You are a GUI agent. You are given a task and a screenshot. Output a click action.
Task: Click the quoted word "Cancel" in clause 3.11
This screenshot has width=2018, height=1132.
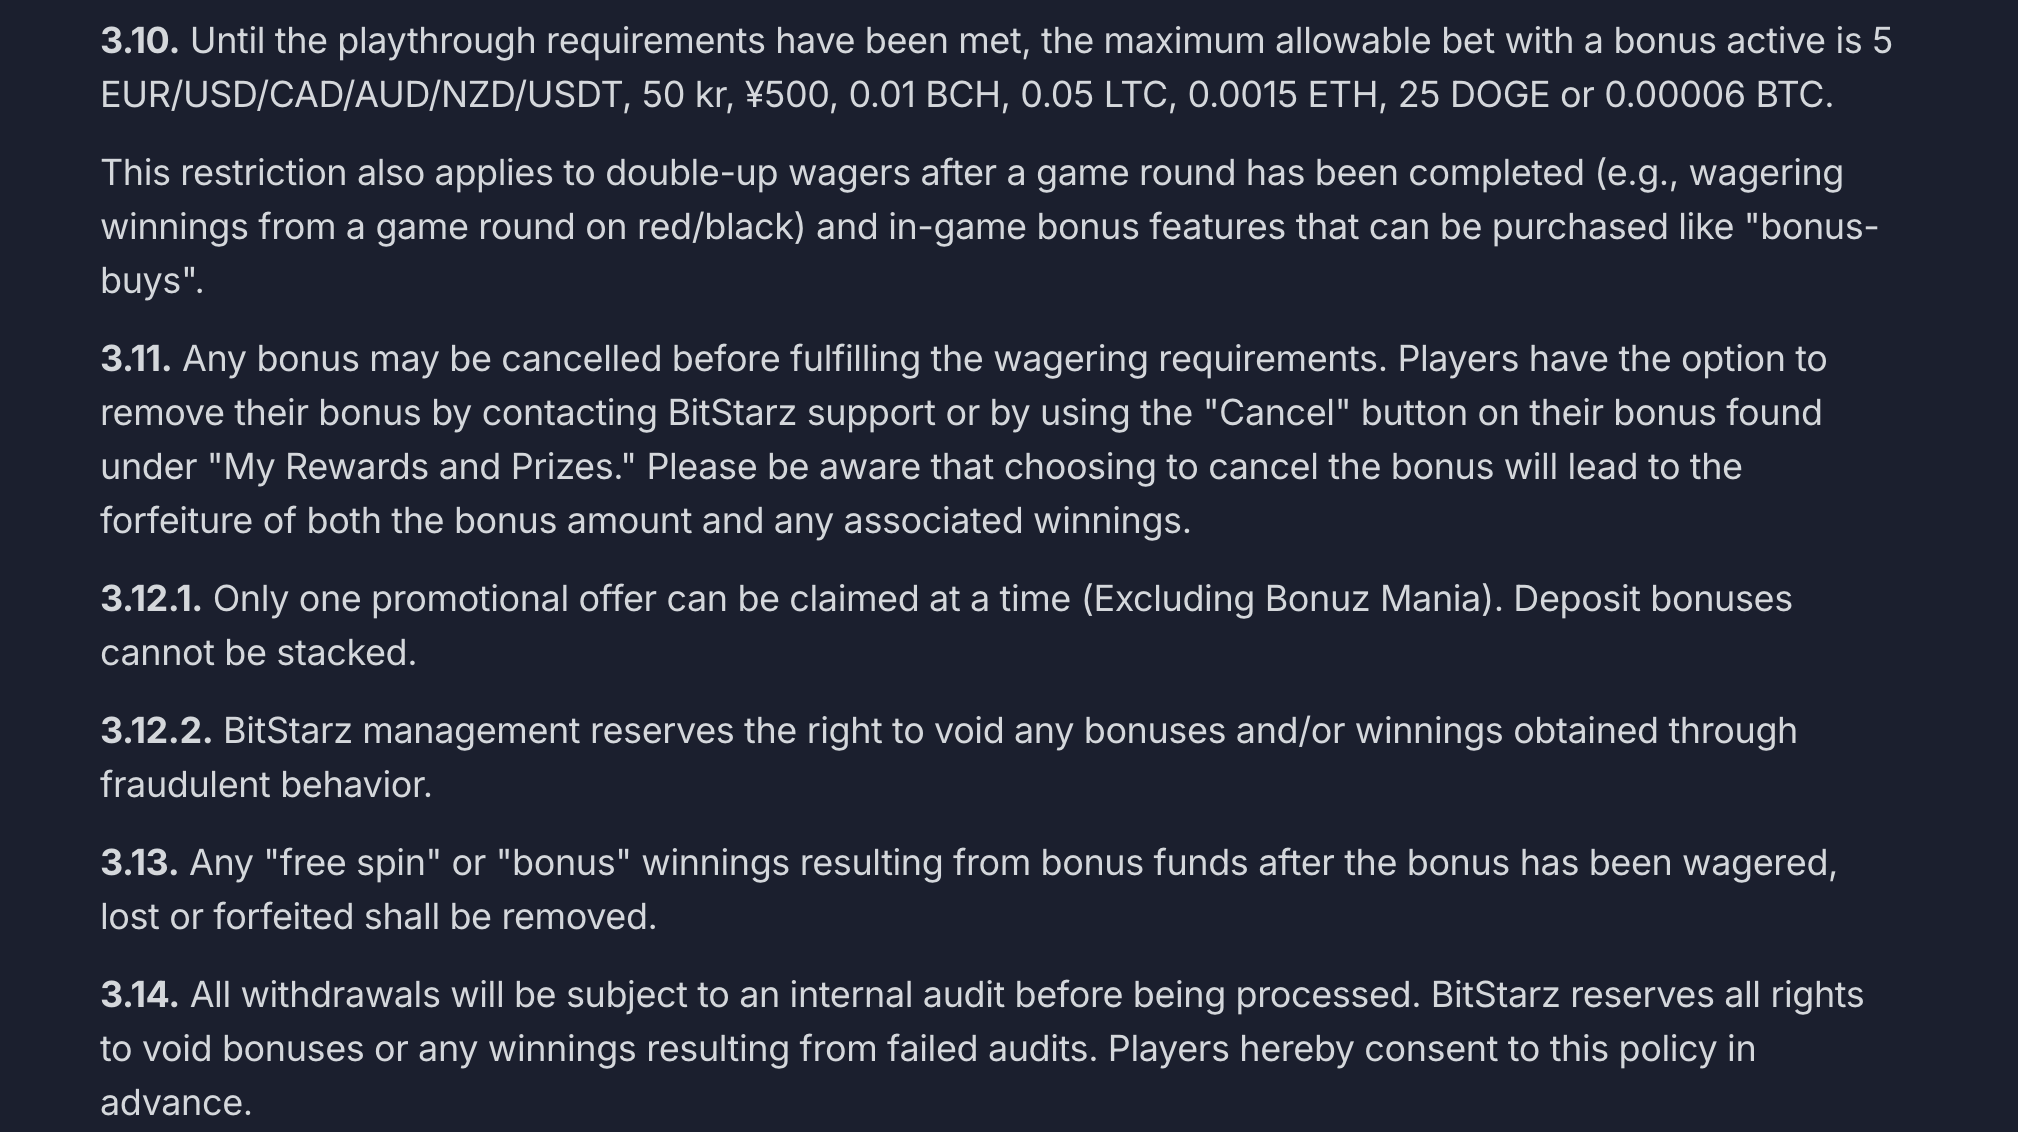1277,413
